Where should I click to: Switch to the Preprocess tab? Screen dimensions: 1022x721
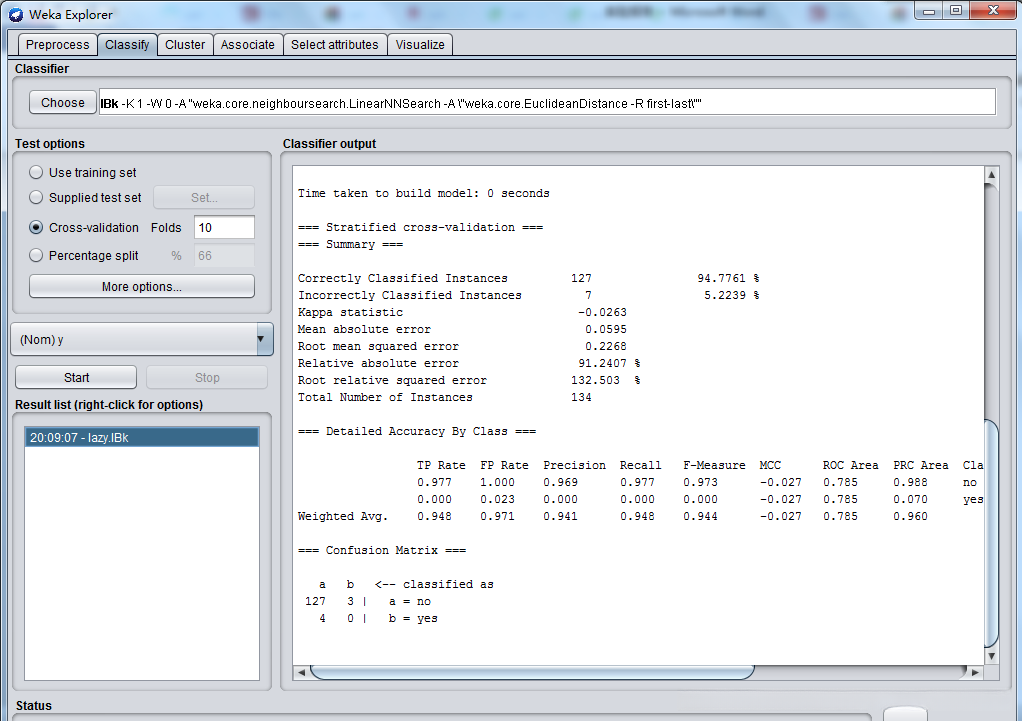click(57, 45)
